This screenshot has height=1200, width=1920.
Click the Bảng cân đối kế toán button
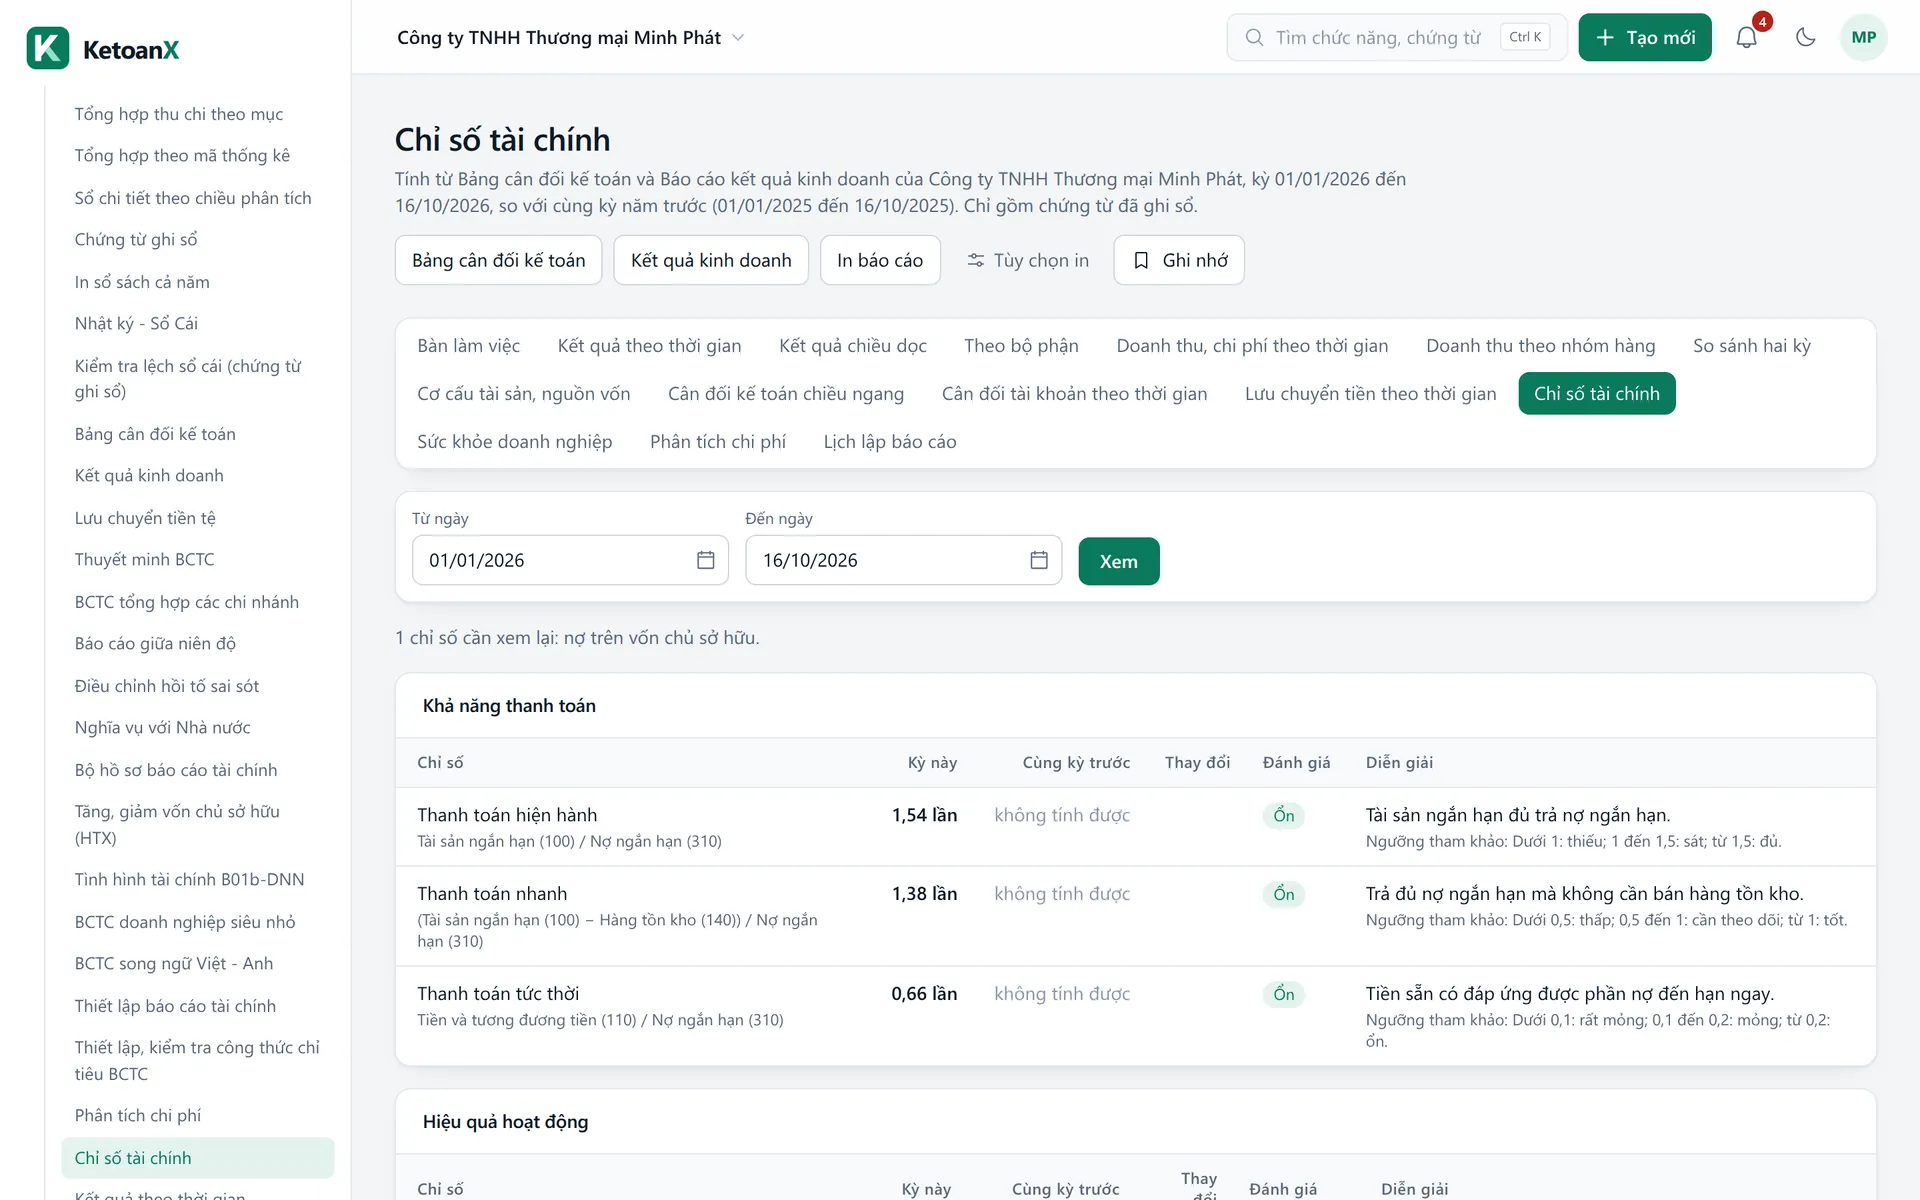499,260
